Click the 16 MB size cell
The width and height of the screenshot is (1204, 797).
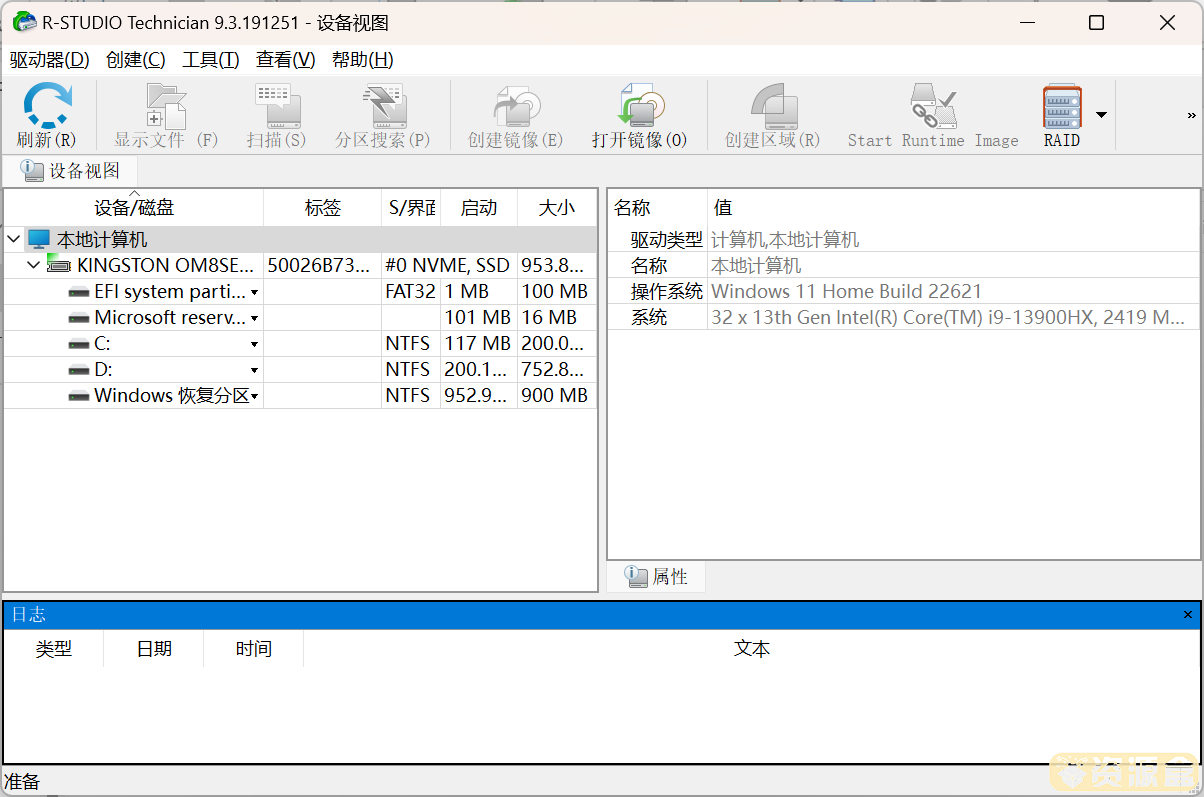(549, 318)
